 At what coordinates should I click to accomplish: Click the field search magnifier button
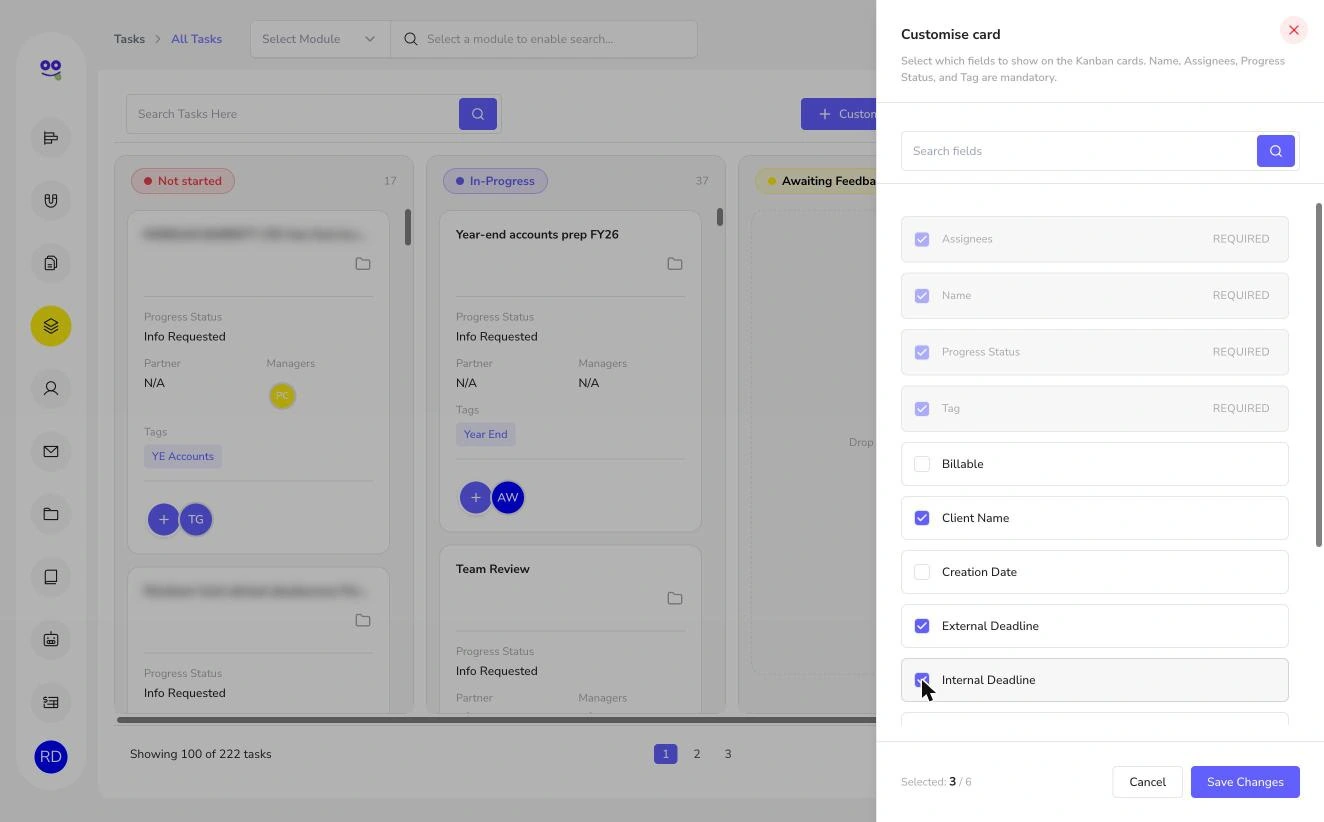(x=1275, y=151)
